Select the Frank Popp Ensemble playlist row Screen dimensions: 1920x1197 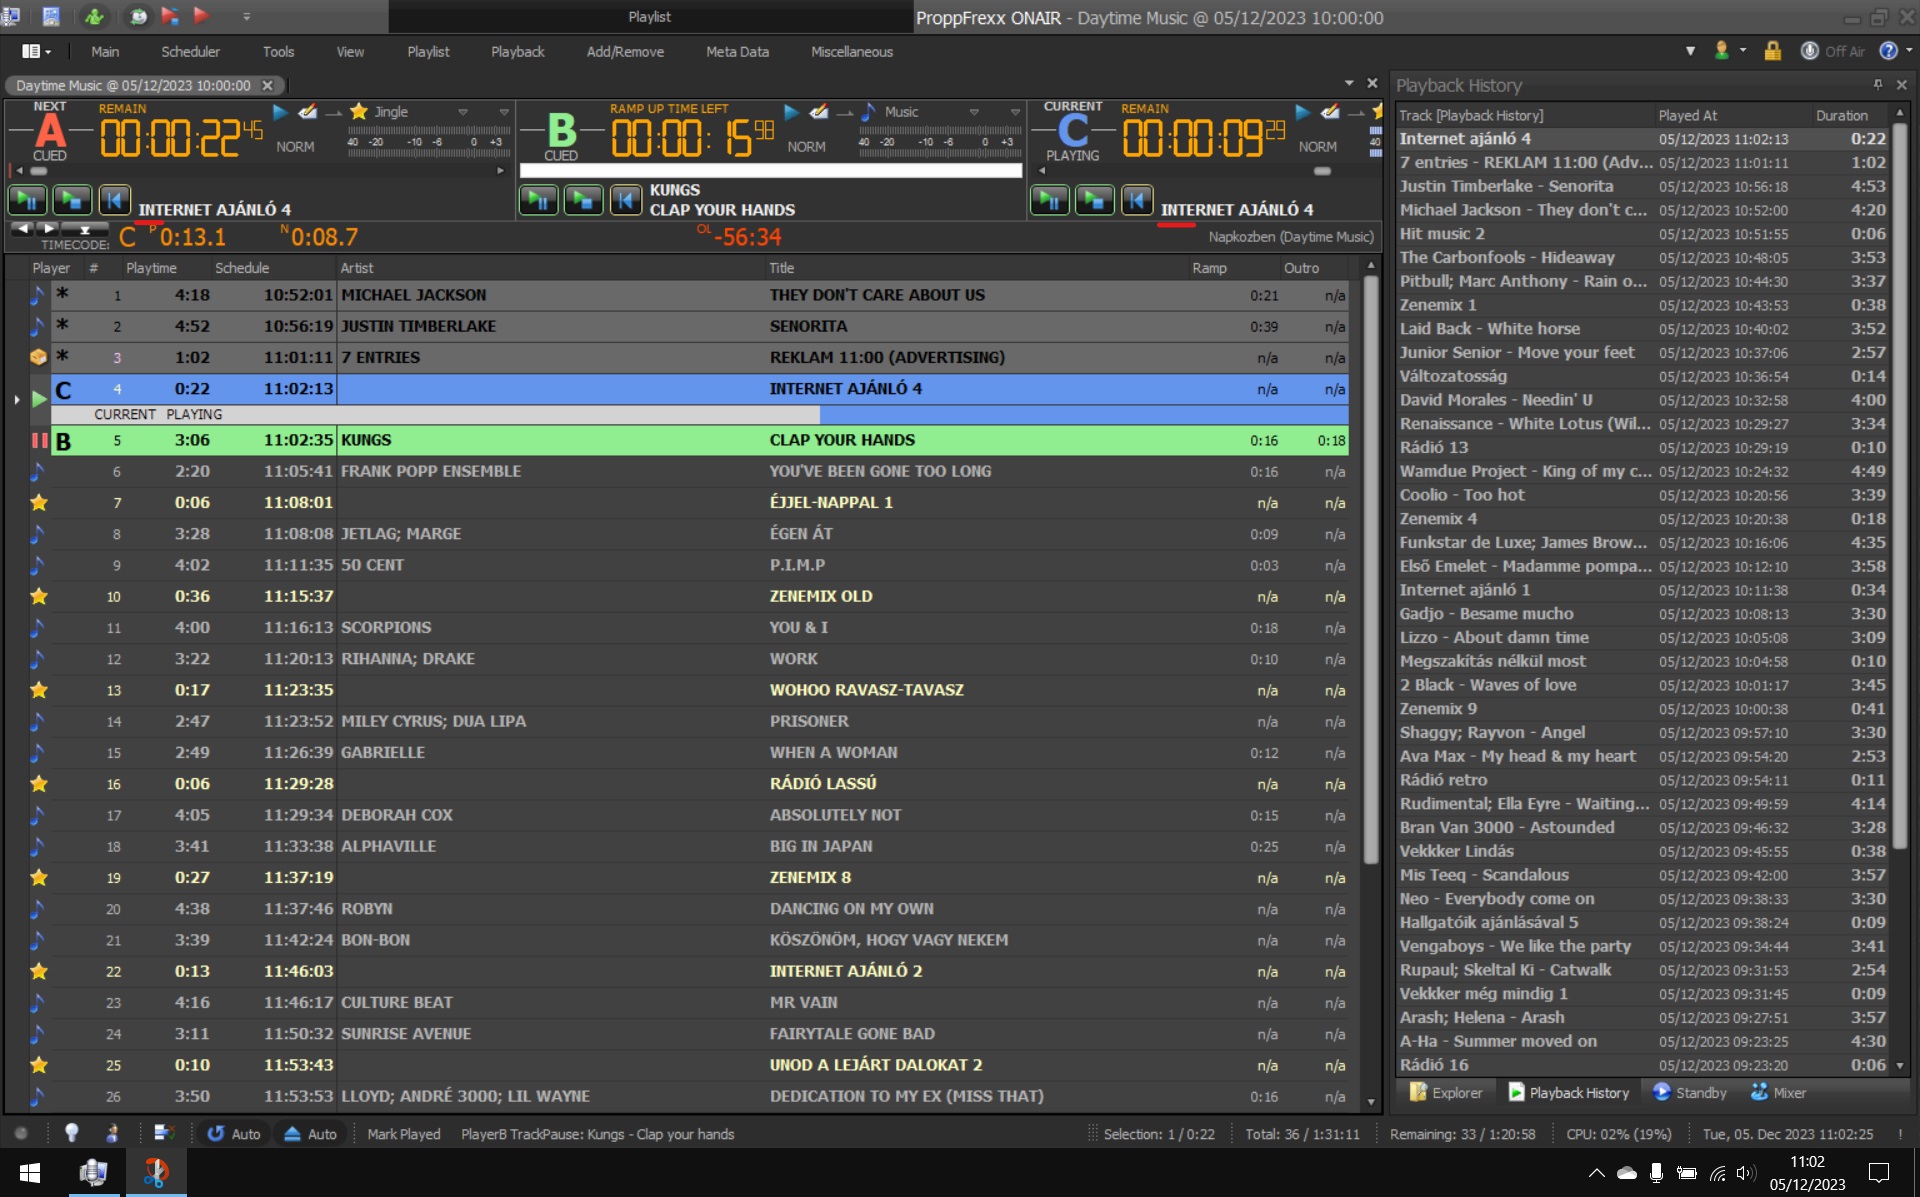[698, 471]
